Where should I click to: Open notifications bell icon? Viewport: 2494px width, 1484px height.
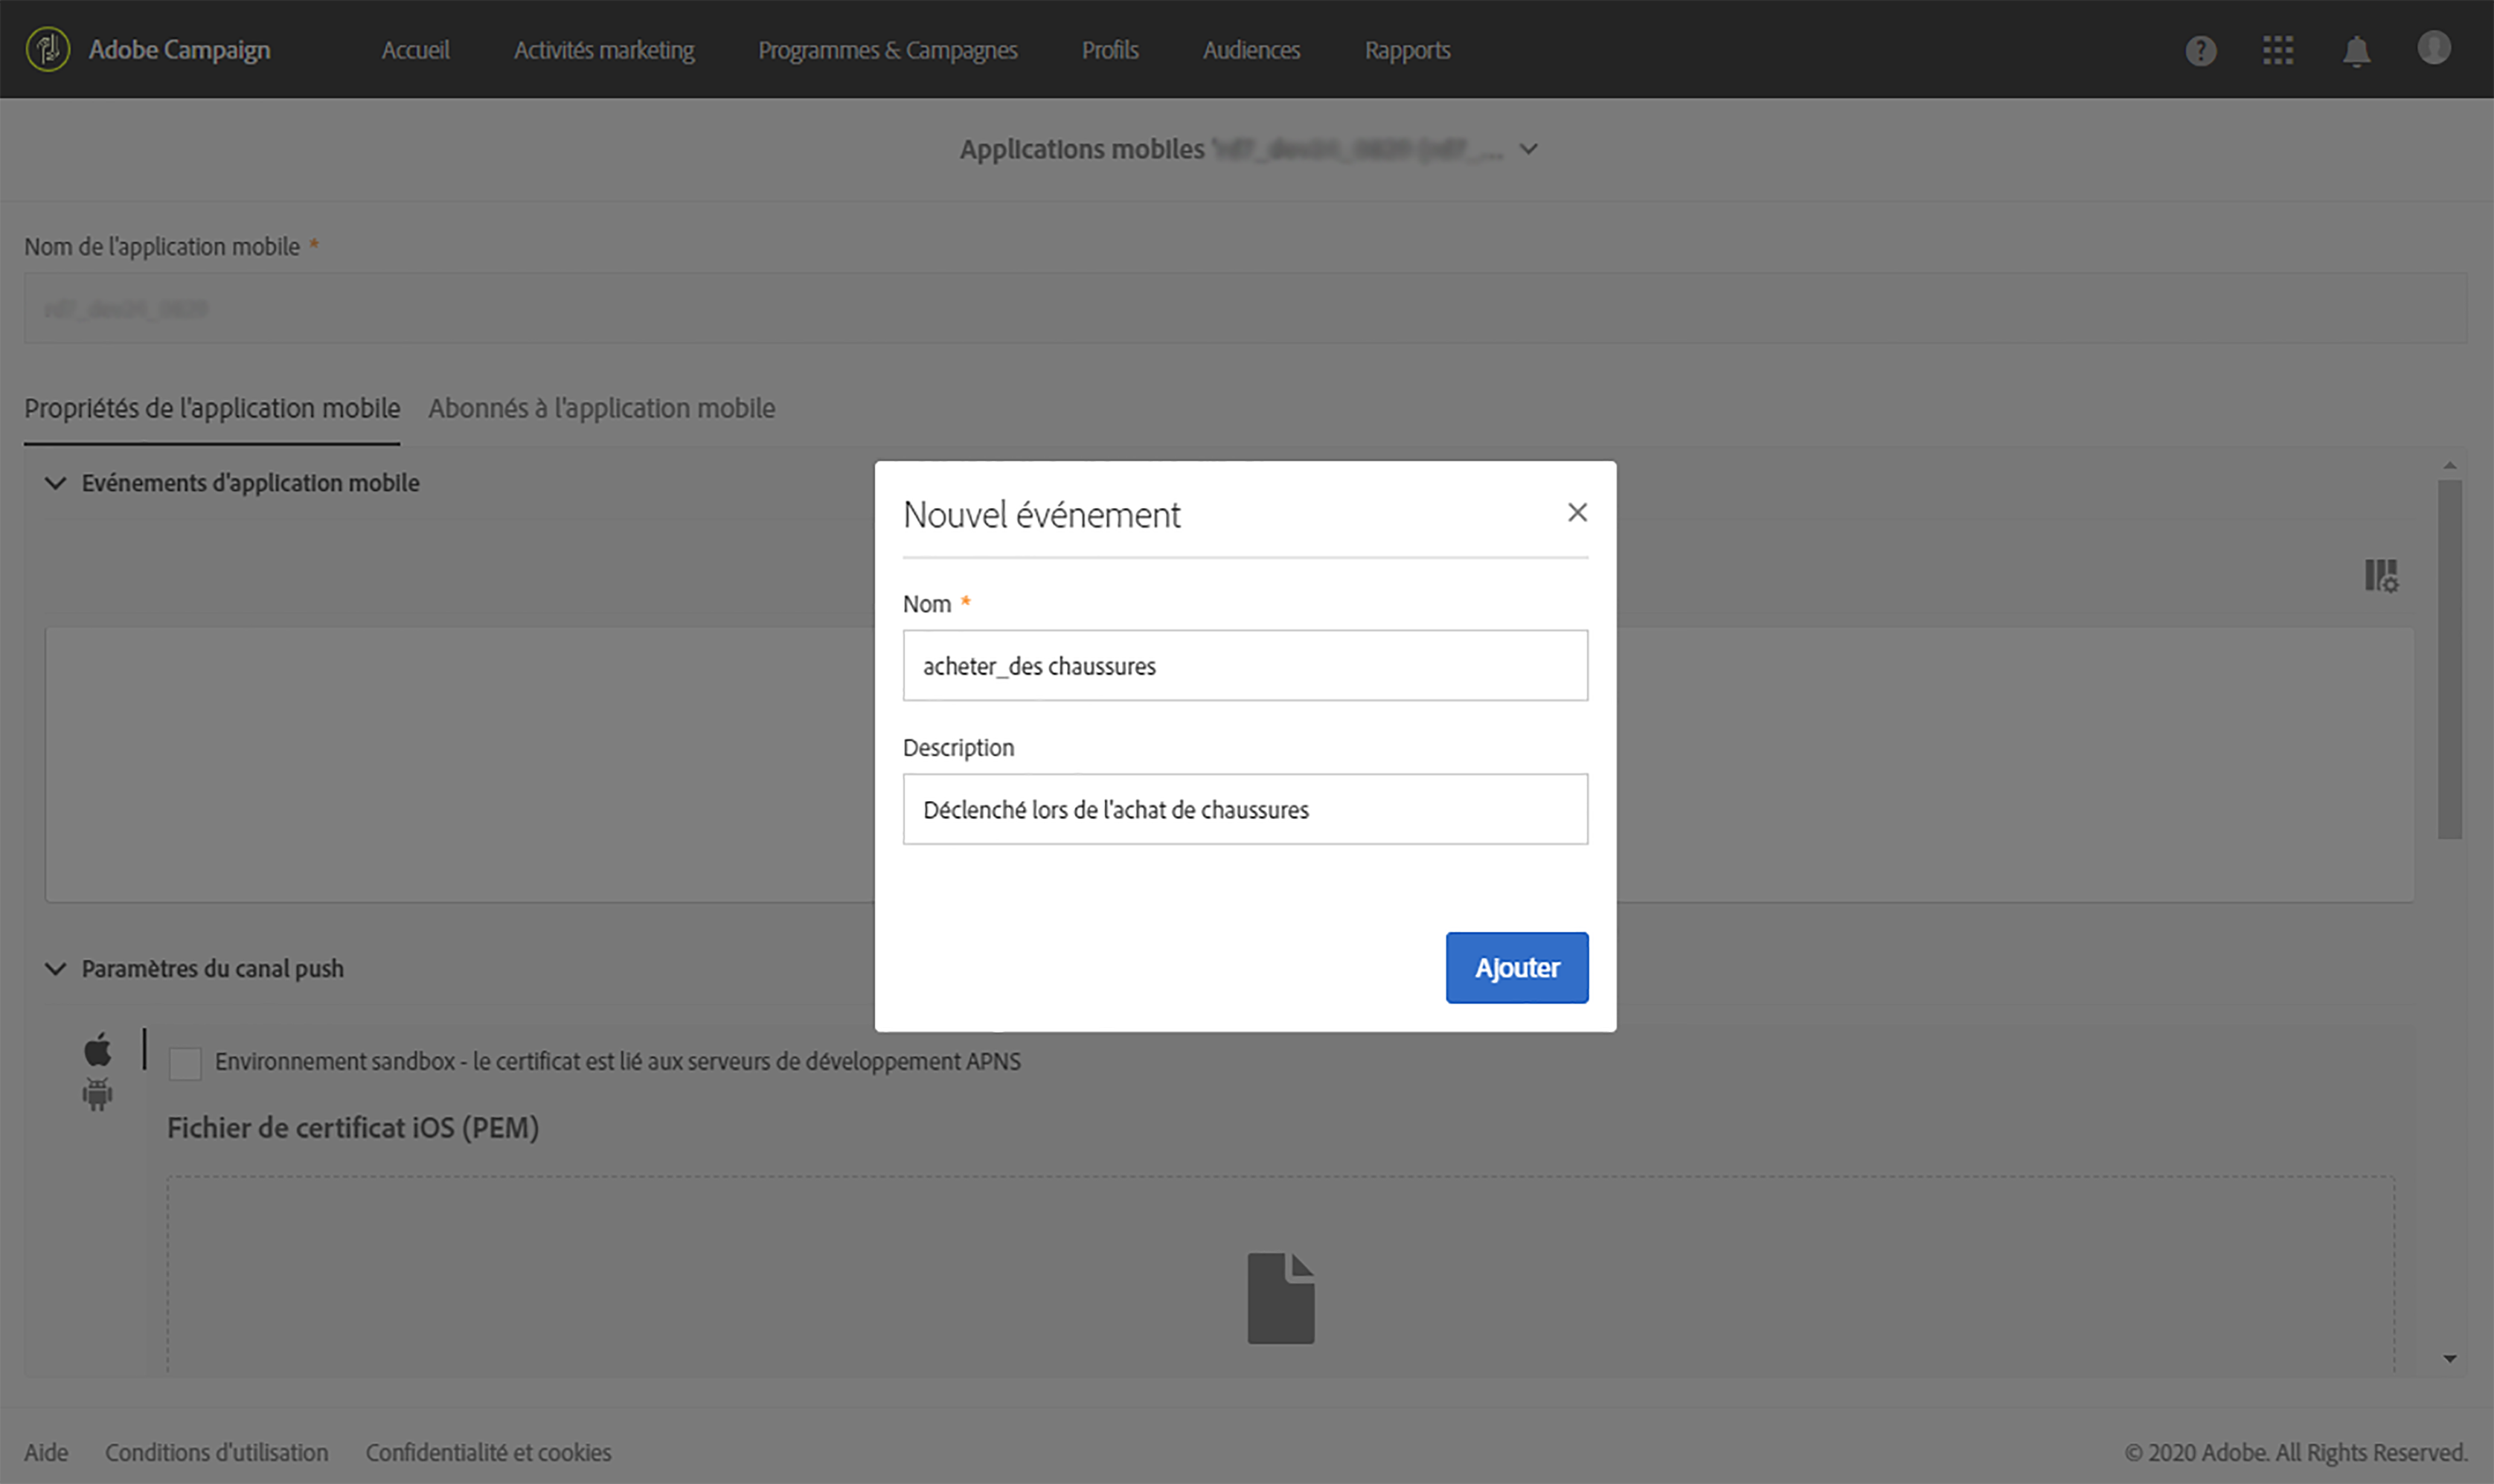click(x=2356, y=50)
